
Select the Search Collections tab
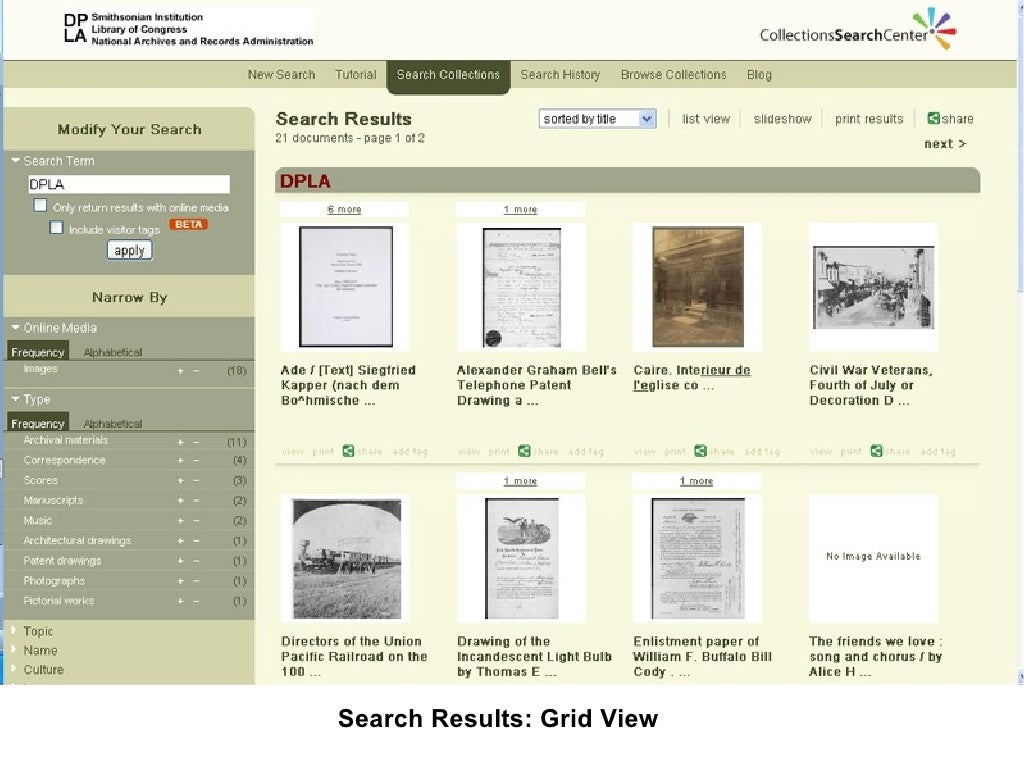coord(448,76)
